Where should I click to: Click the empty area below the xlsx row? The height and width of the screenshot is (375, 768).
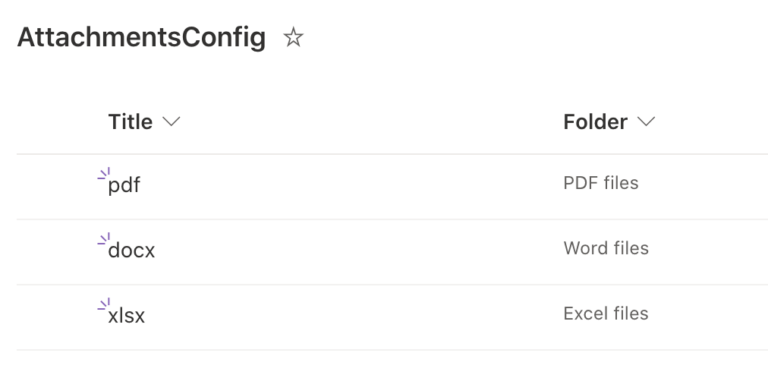tap(392, 363)
